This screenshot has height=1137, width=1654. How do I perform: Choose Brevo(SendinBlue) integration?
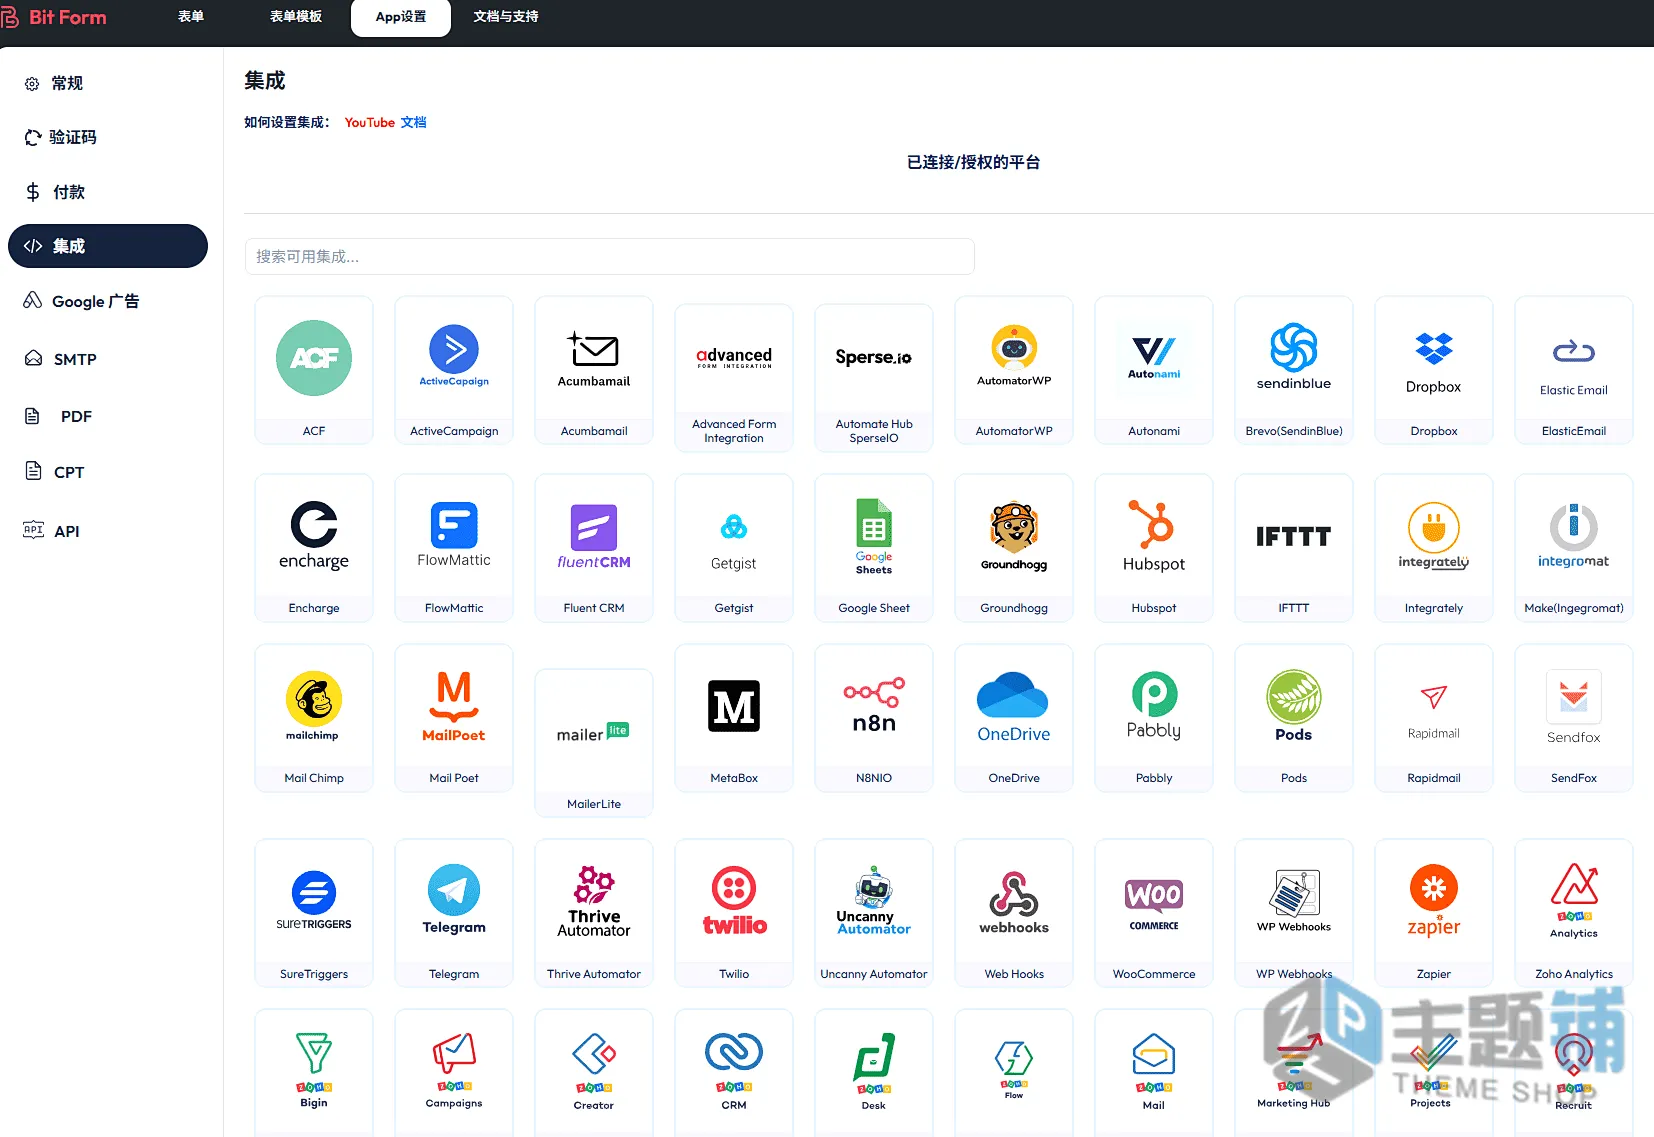(x=1294, y=370)
